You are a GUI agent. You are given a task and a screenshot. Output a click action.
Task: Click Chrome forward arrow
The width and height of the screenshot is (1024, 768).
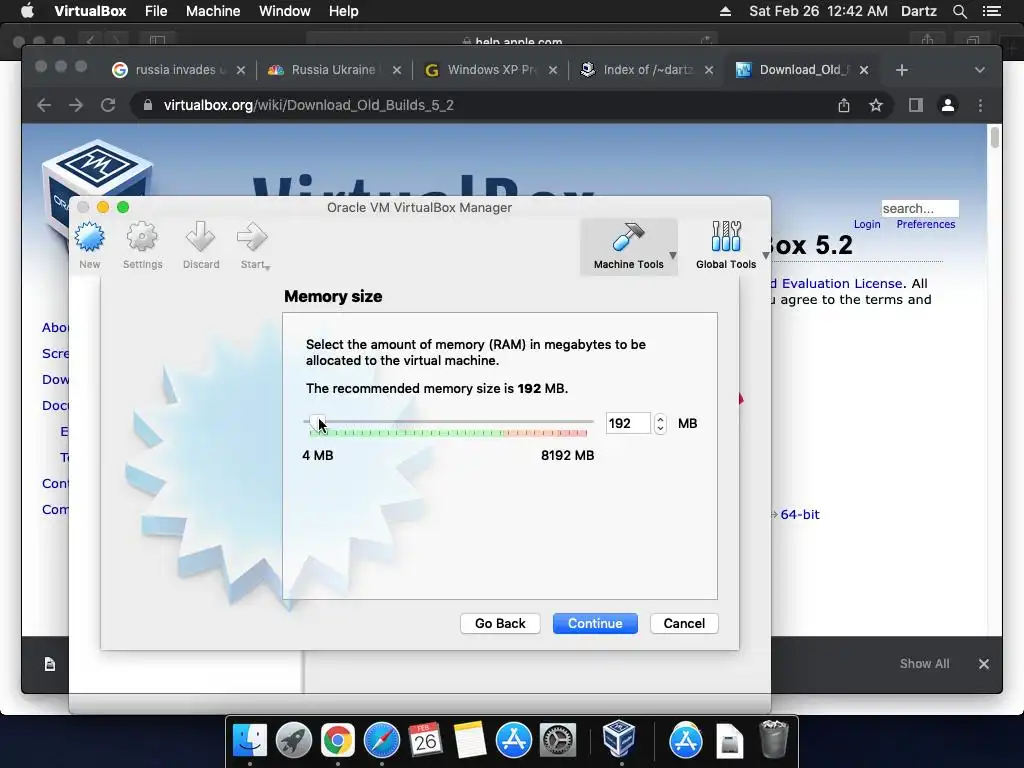[x=76, y=105]
